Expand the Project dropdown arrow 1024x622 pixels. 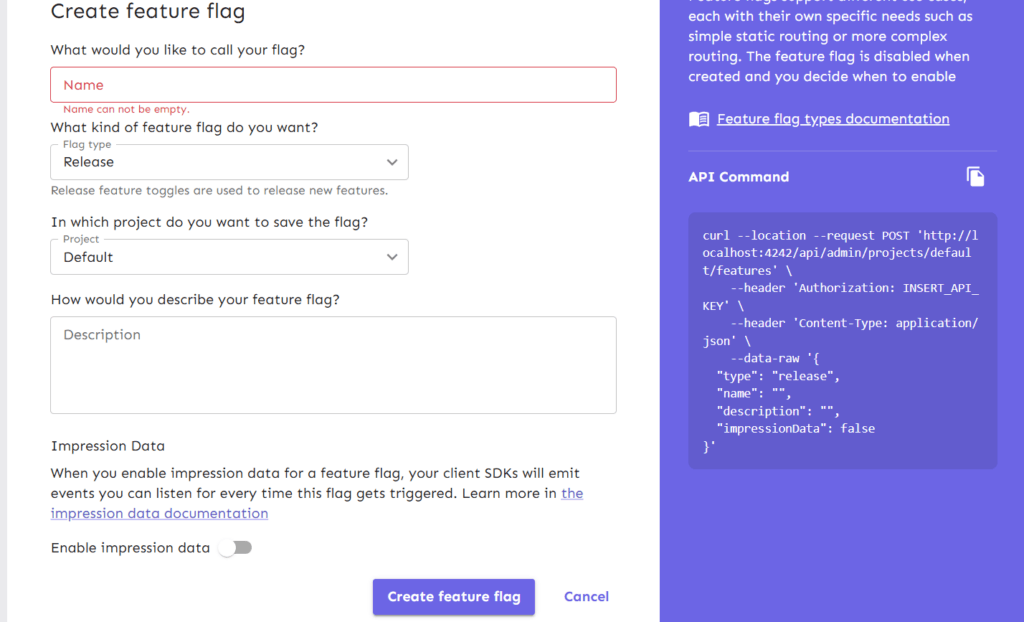[391, 257]
